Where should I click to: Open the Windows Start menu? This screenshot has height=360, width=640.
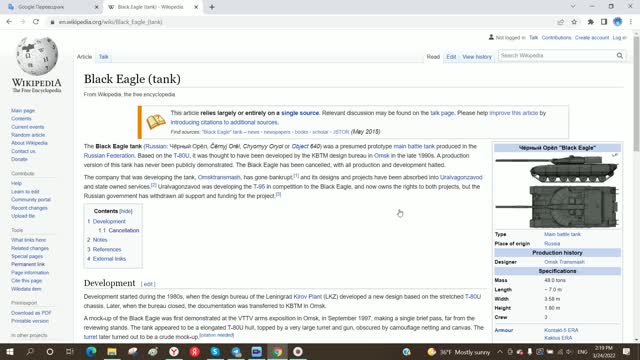click(x=10, y=351)
